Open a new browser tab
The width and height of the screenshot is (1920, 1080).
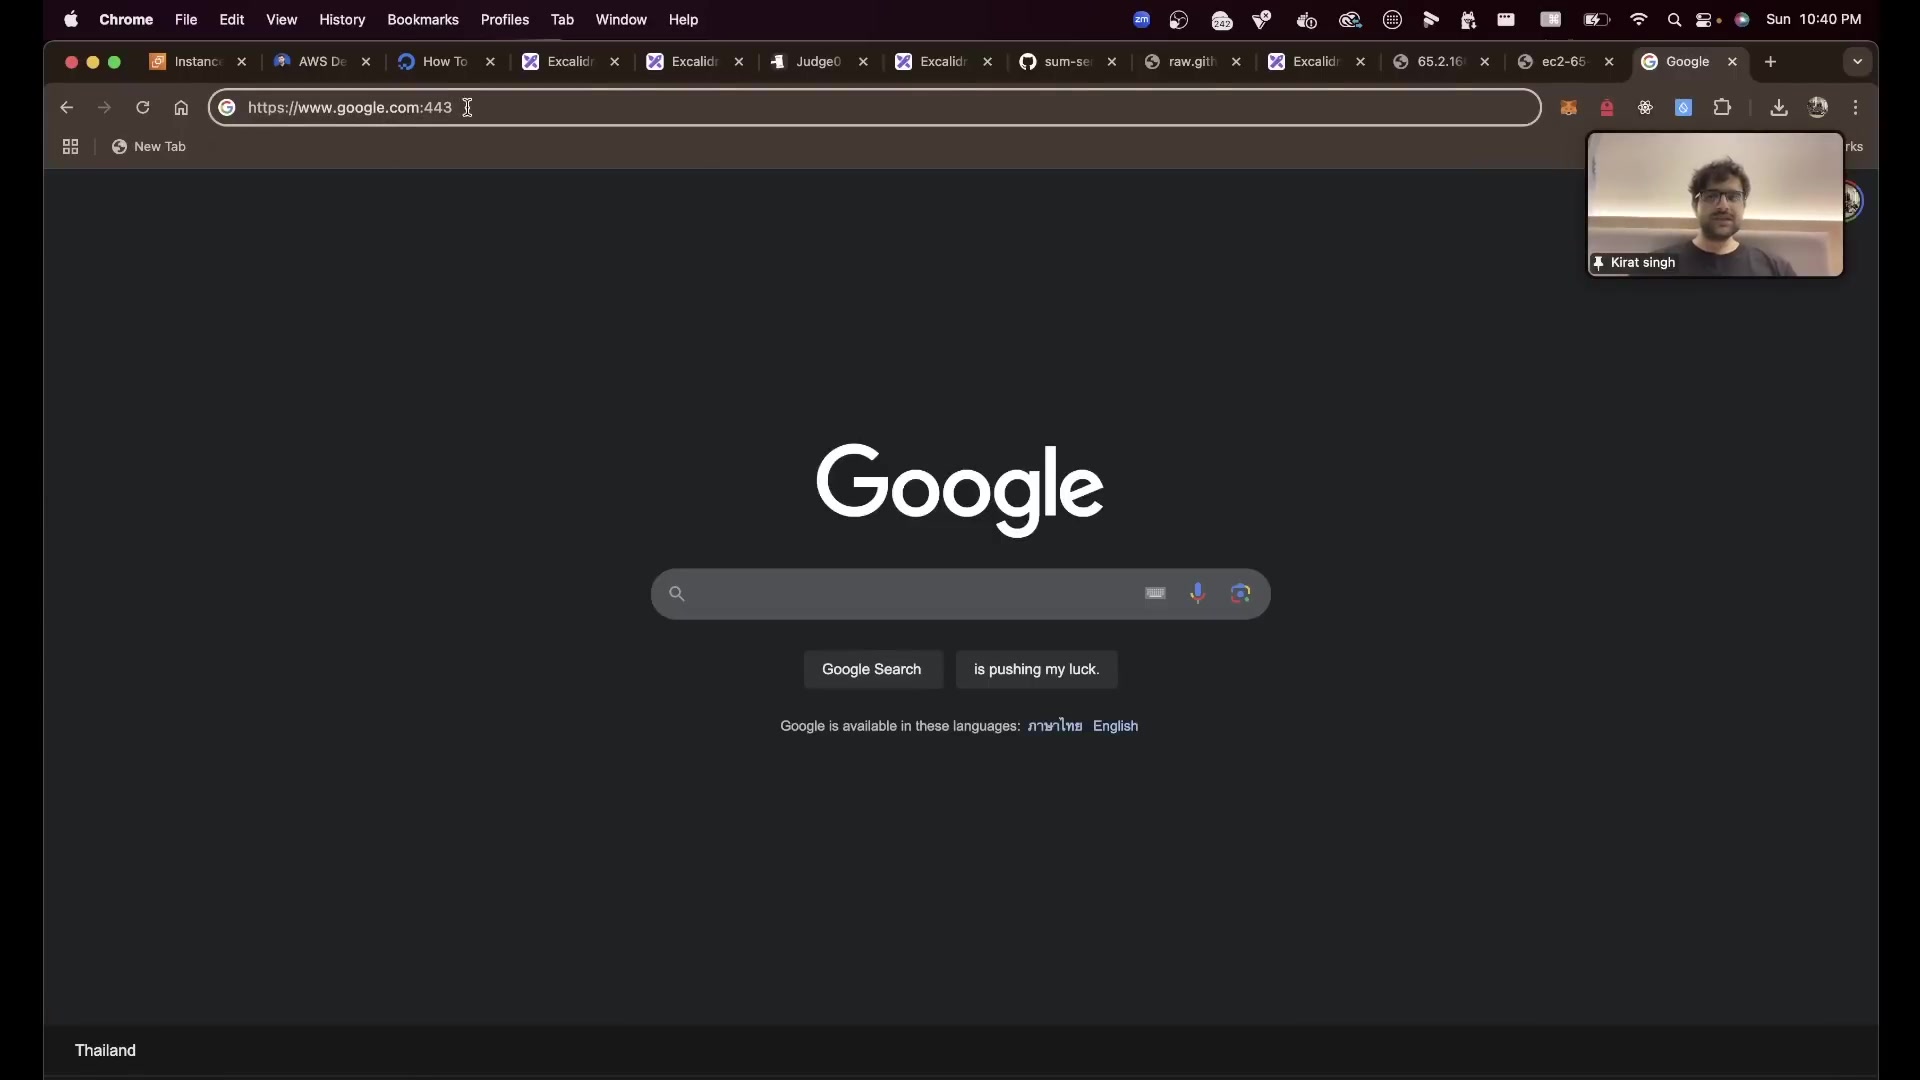point(1771,62)
